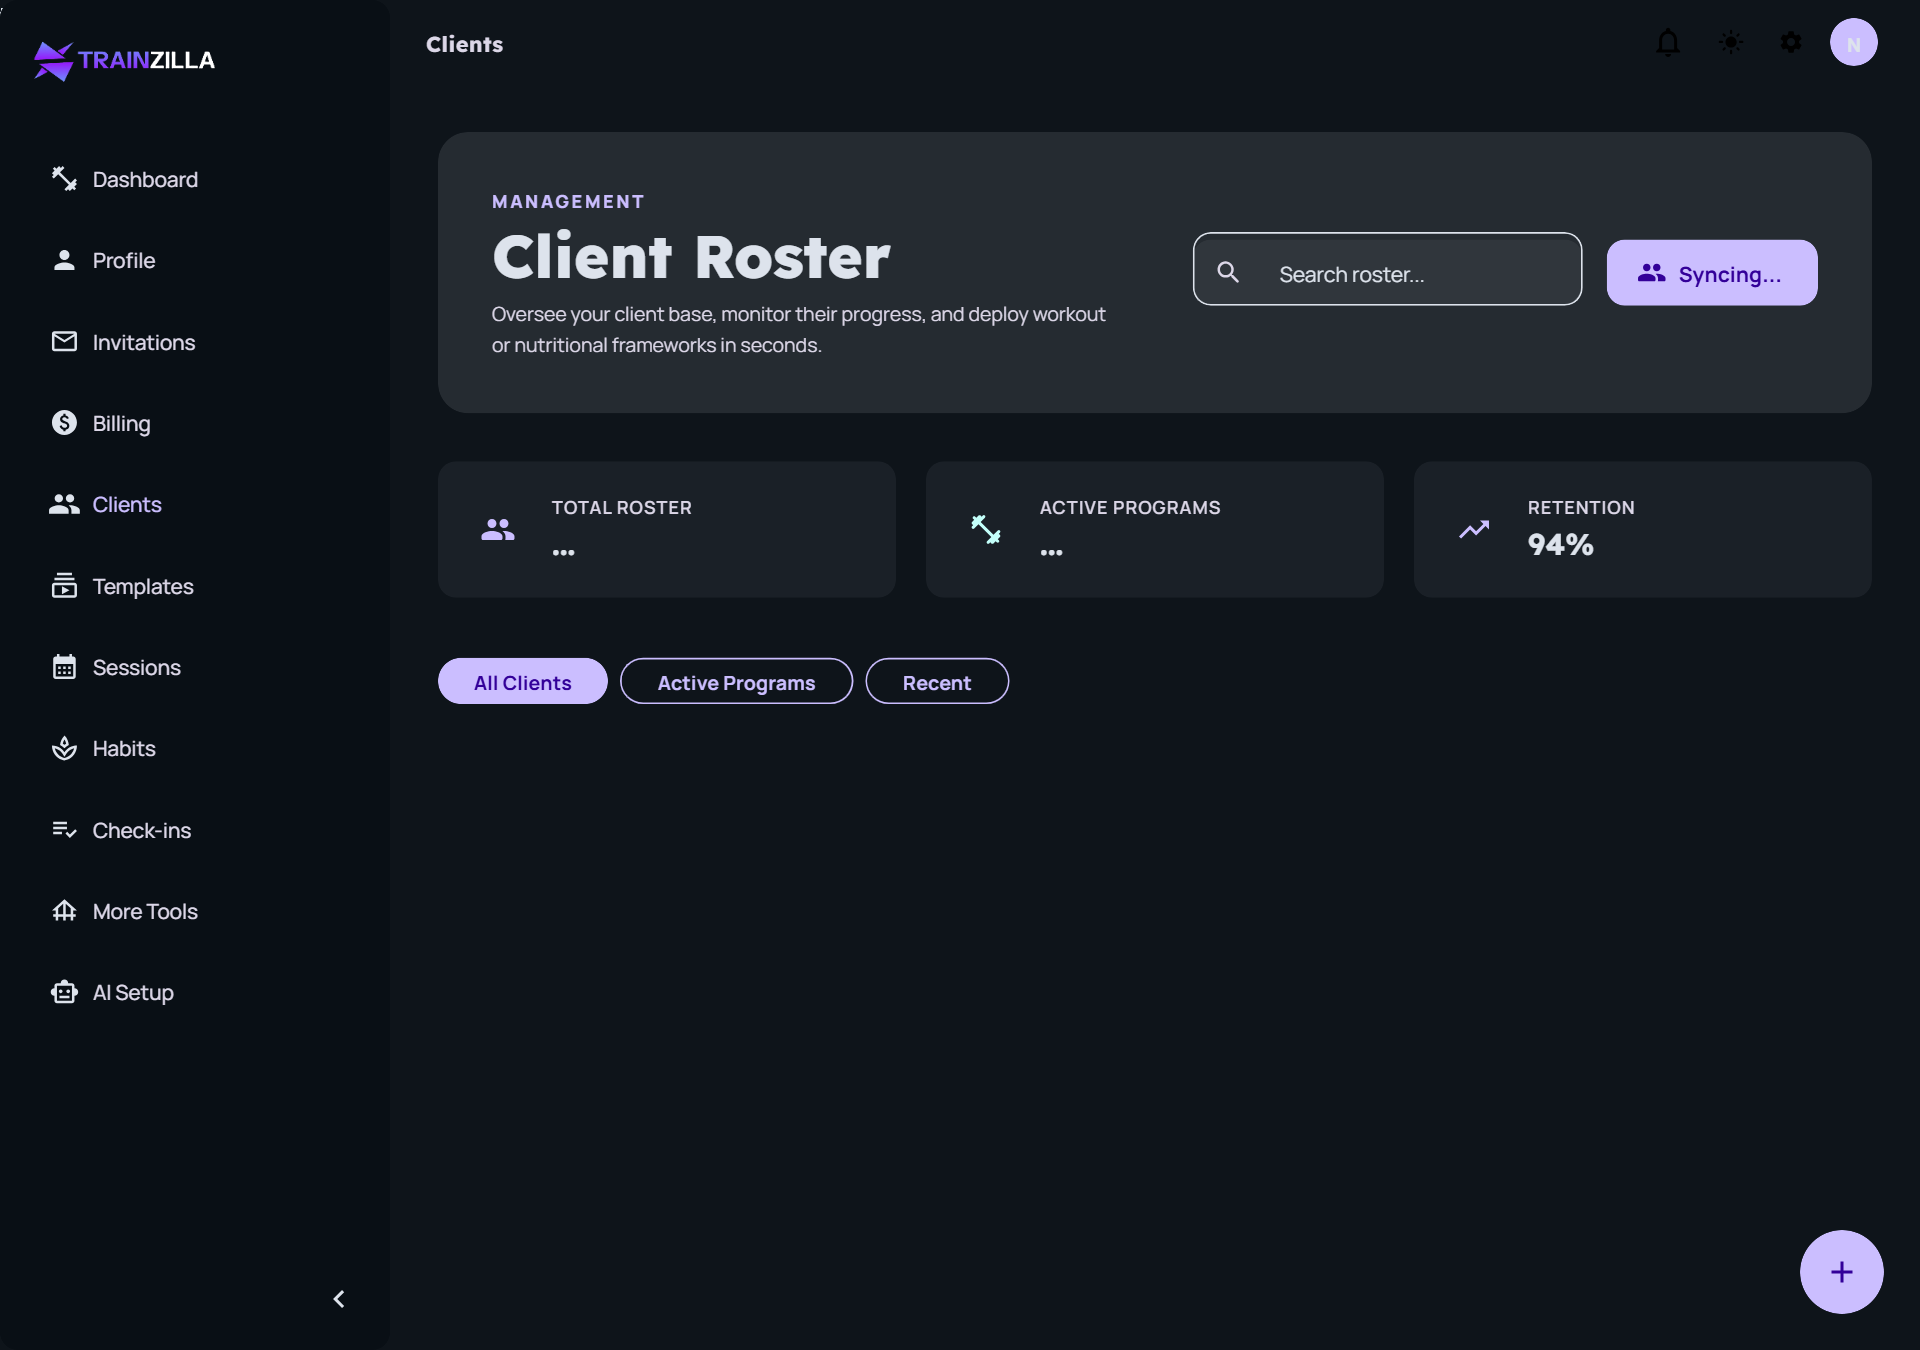Focus the Search roster field
Viewport: 1920px width, 1350px height.
pos(1387,269)
